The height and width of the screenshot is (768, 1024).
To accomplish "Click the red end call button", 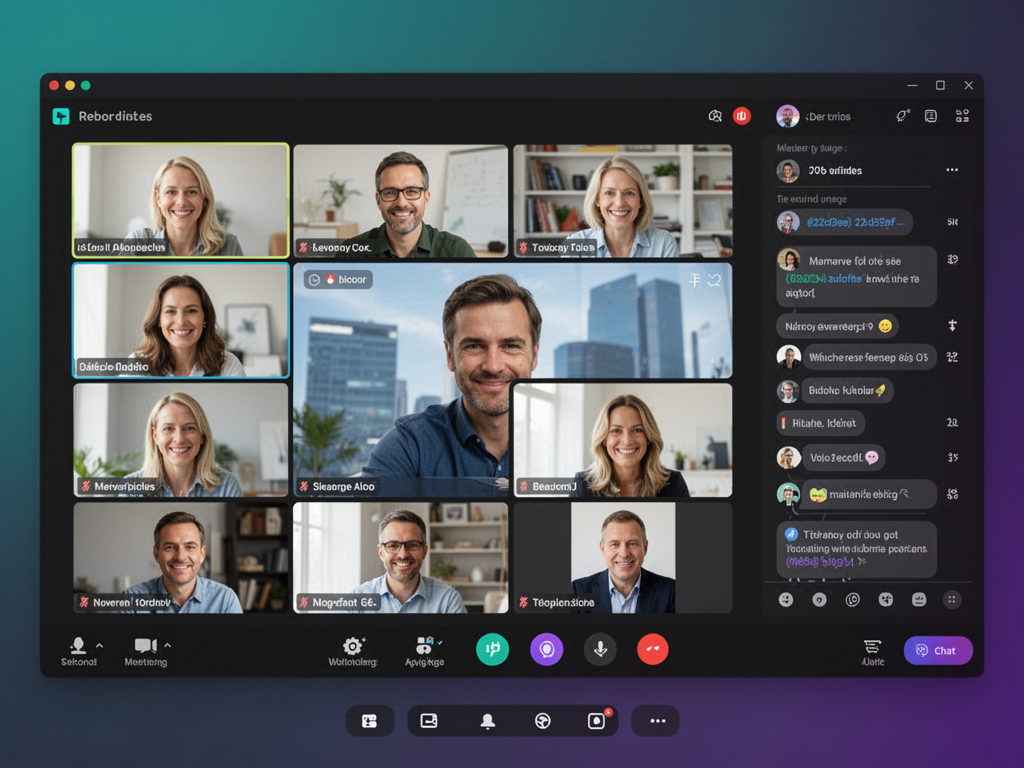I will (x=652, y=649).
